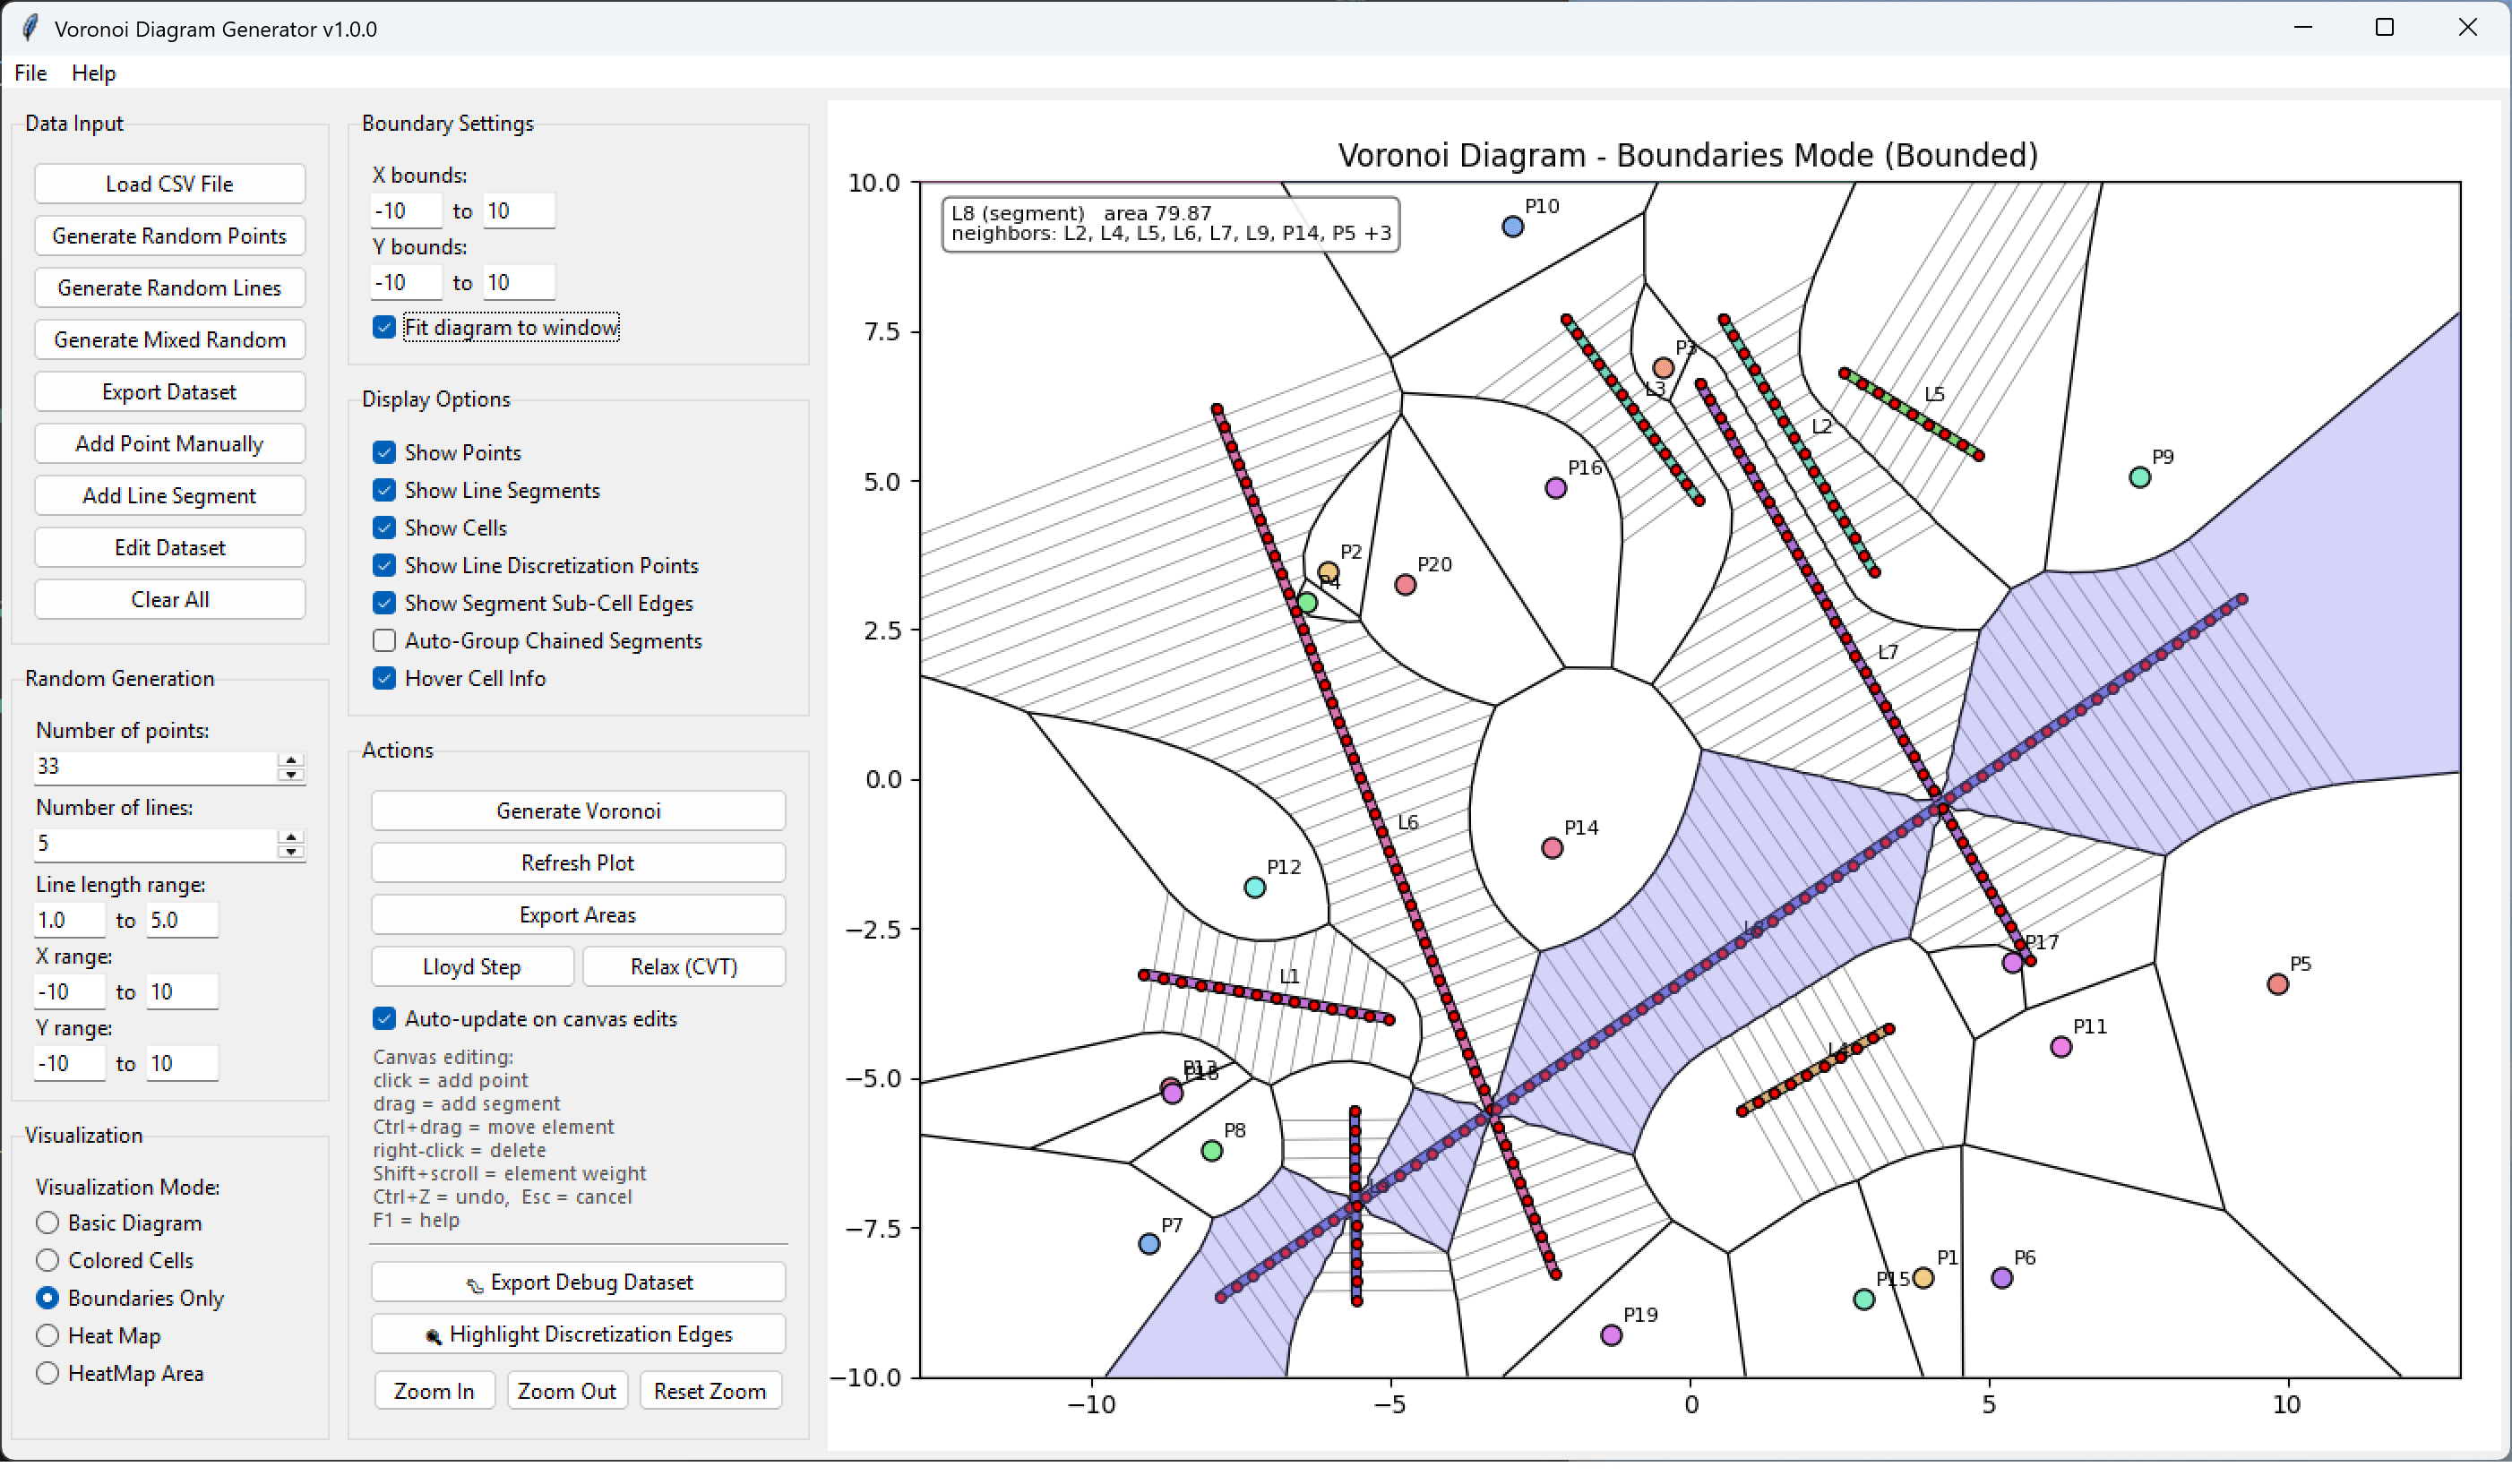Enable Auto-Group Chained Segments
2512x1484 pixels.
384,641
